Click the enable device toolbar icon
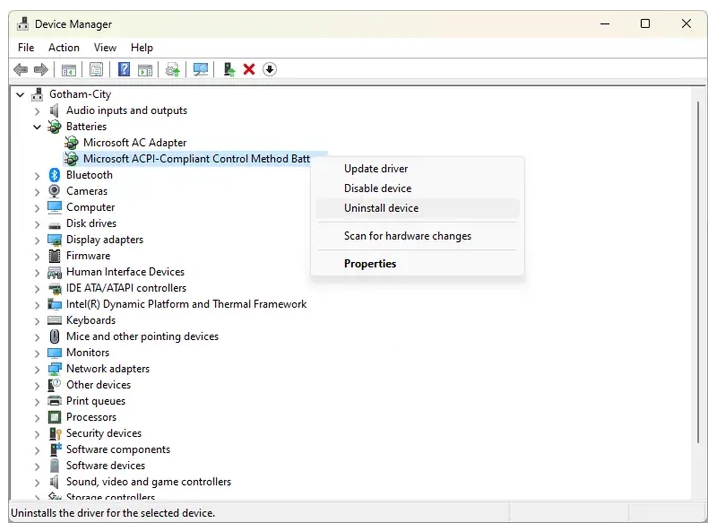Image resolution: width=714 pixels, height=524 pixels. pos(229,70)
